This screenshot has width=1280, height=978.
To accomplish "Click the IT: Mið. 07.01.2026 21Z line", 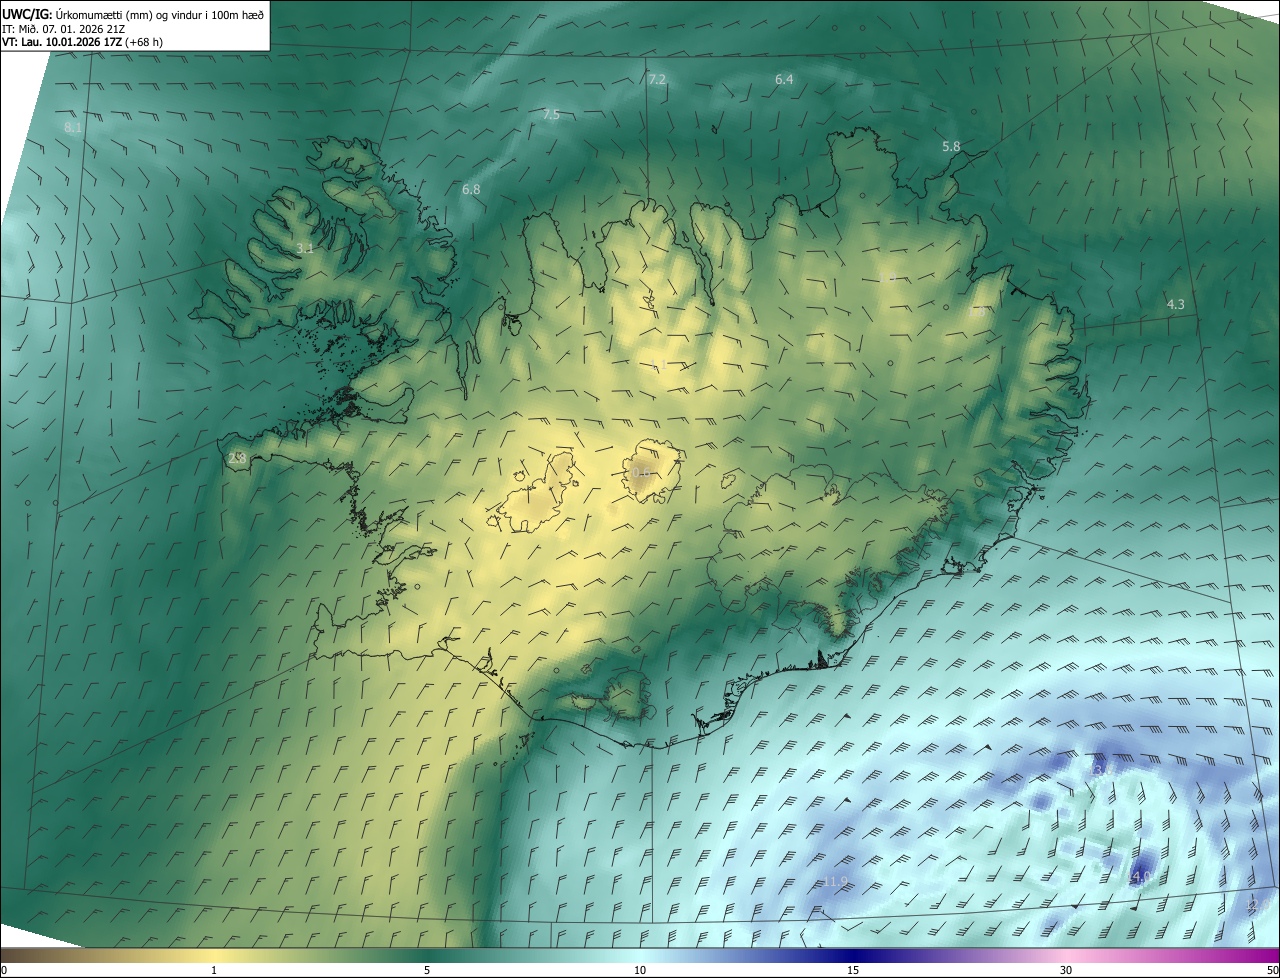I will [x=63, y=28].
